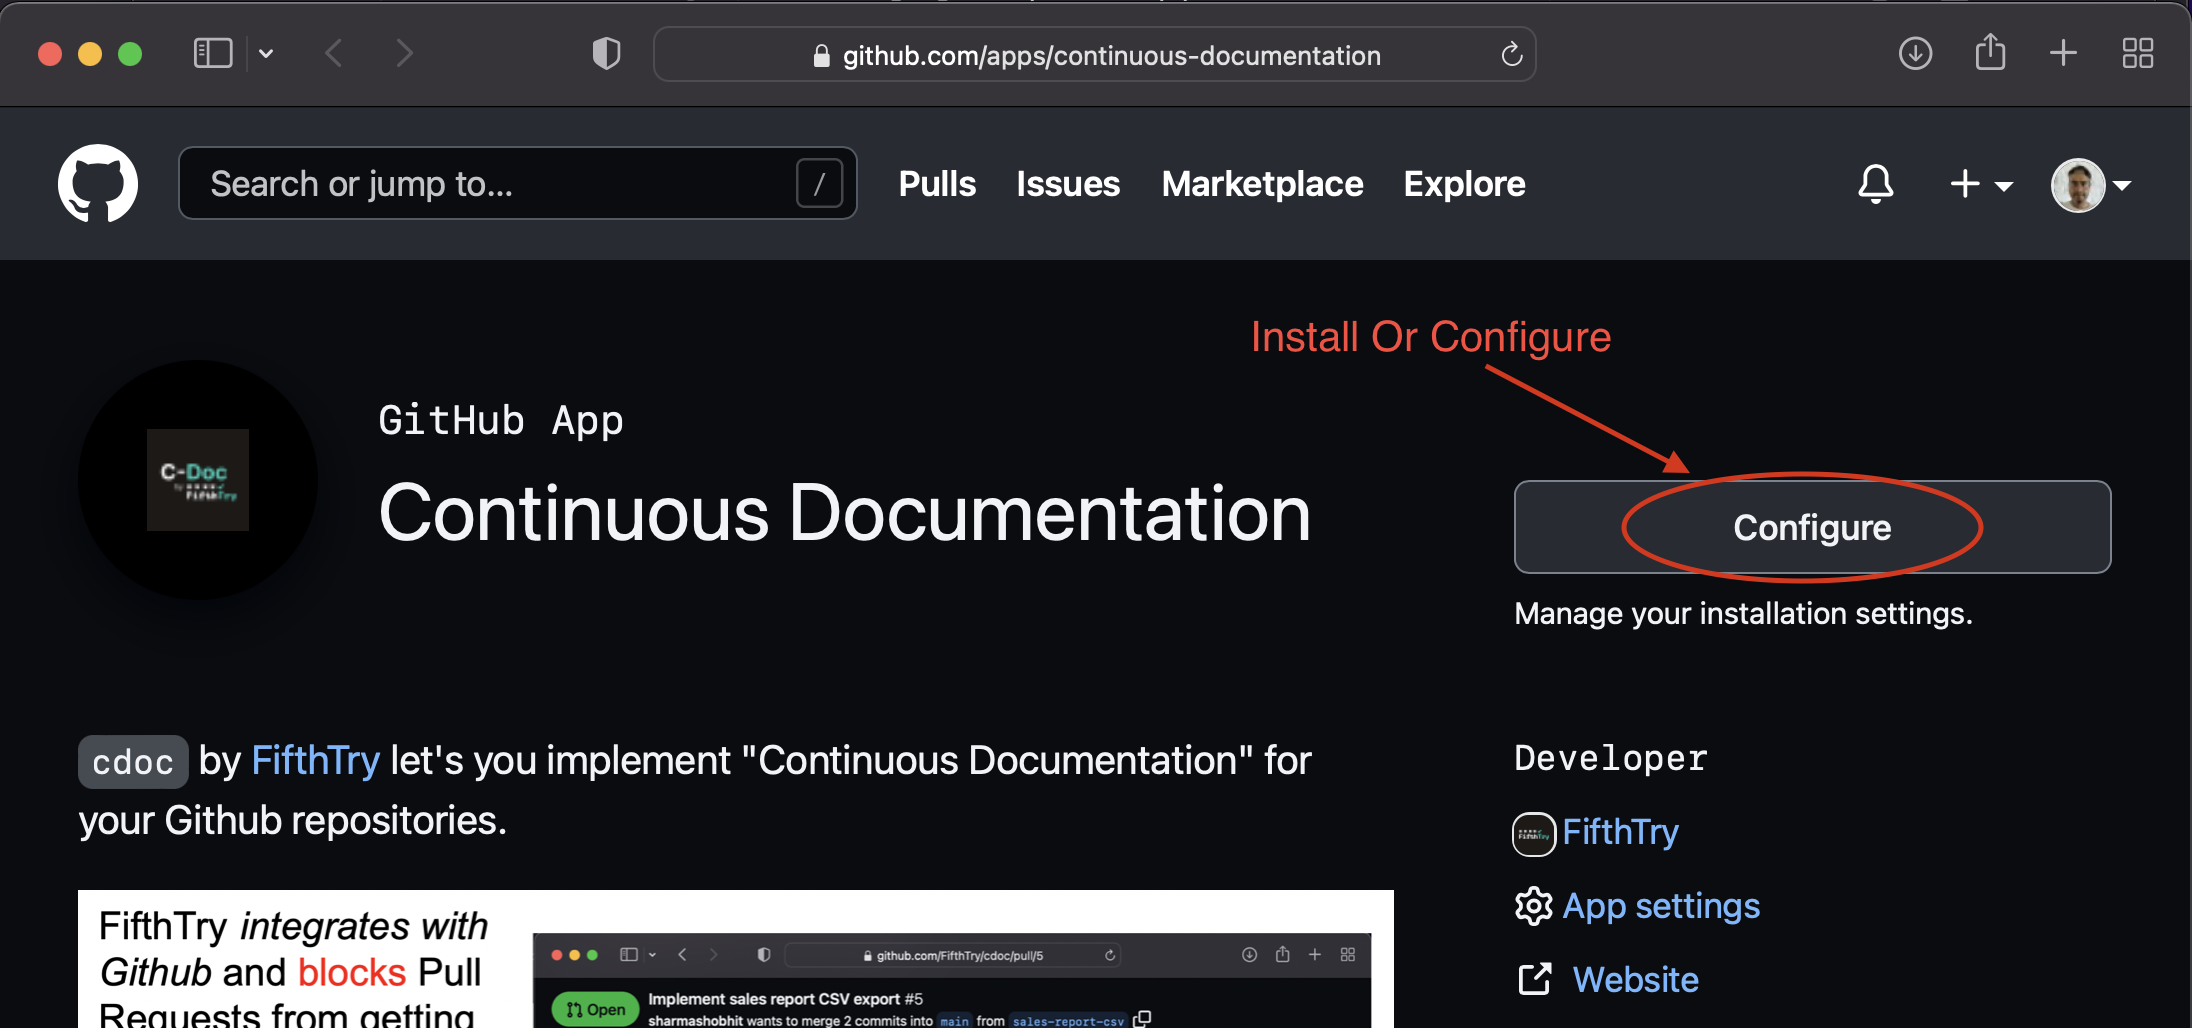Open Pulls in GitHub header

[x=937, y=184]
